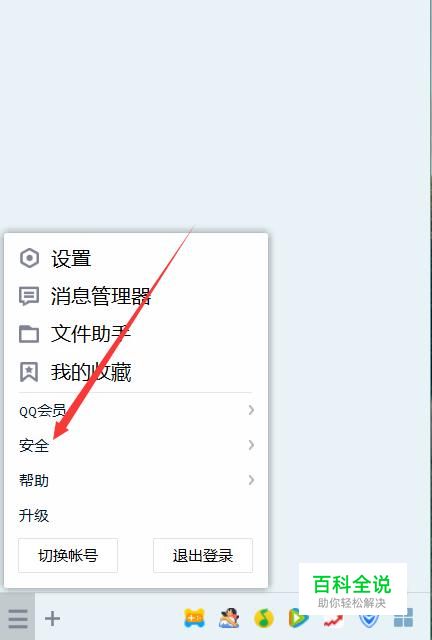Expand the 安全 submenu arrow

tap(251, 445)
